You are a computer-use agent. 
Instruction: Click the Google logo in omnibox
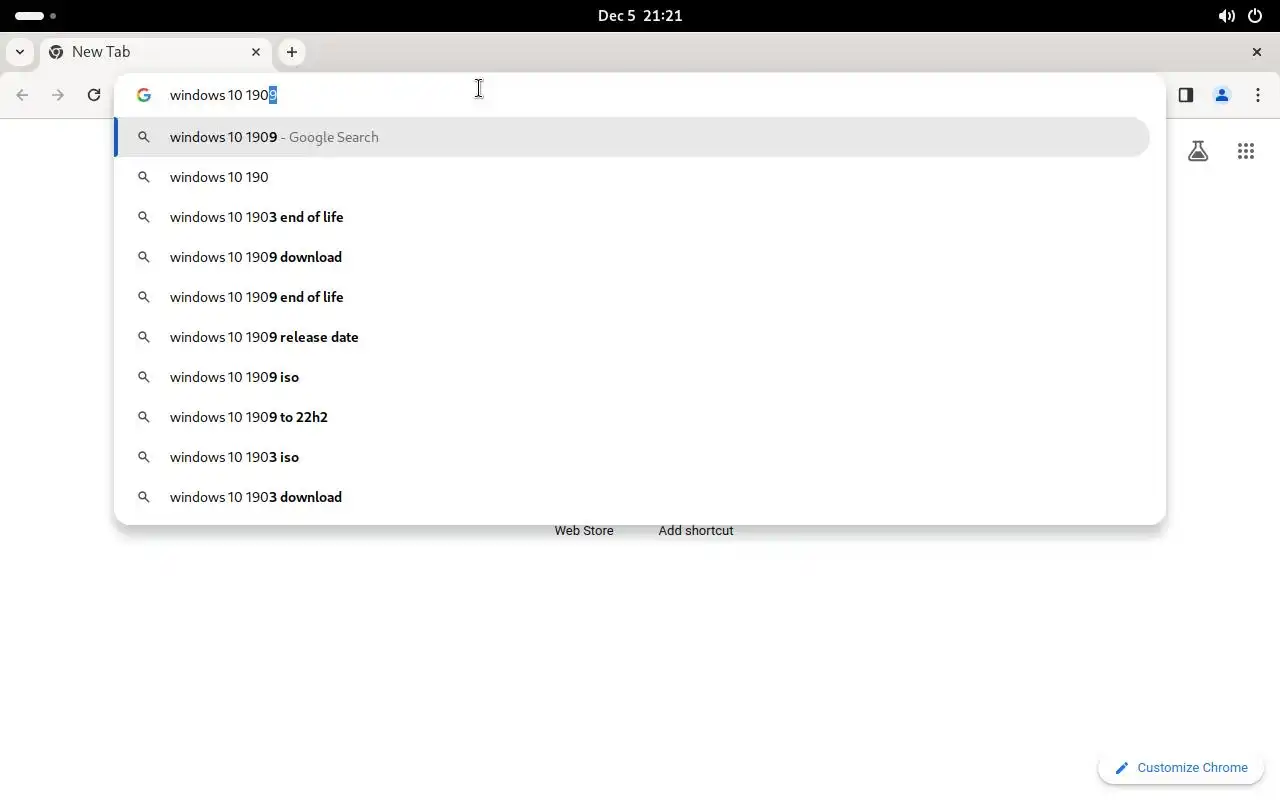click(x=144, y=95)
